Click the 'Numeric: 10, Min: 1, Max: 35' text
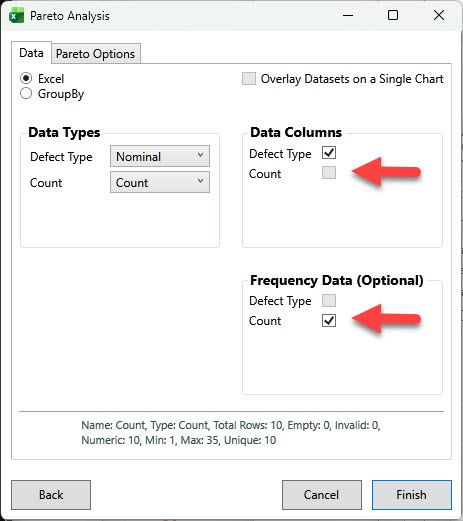This screenshot has height=521, width=463. click(x=150, y=440)
